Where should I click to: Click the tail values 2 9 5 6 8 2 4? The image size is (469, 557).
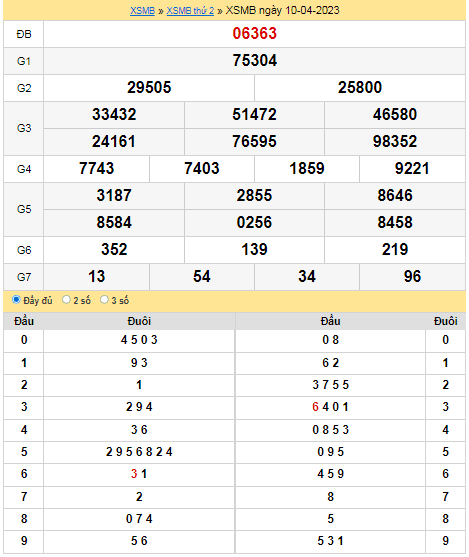(x=139, y=452)
